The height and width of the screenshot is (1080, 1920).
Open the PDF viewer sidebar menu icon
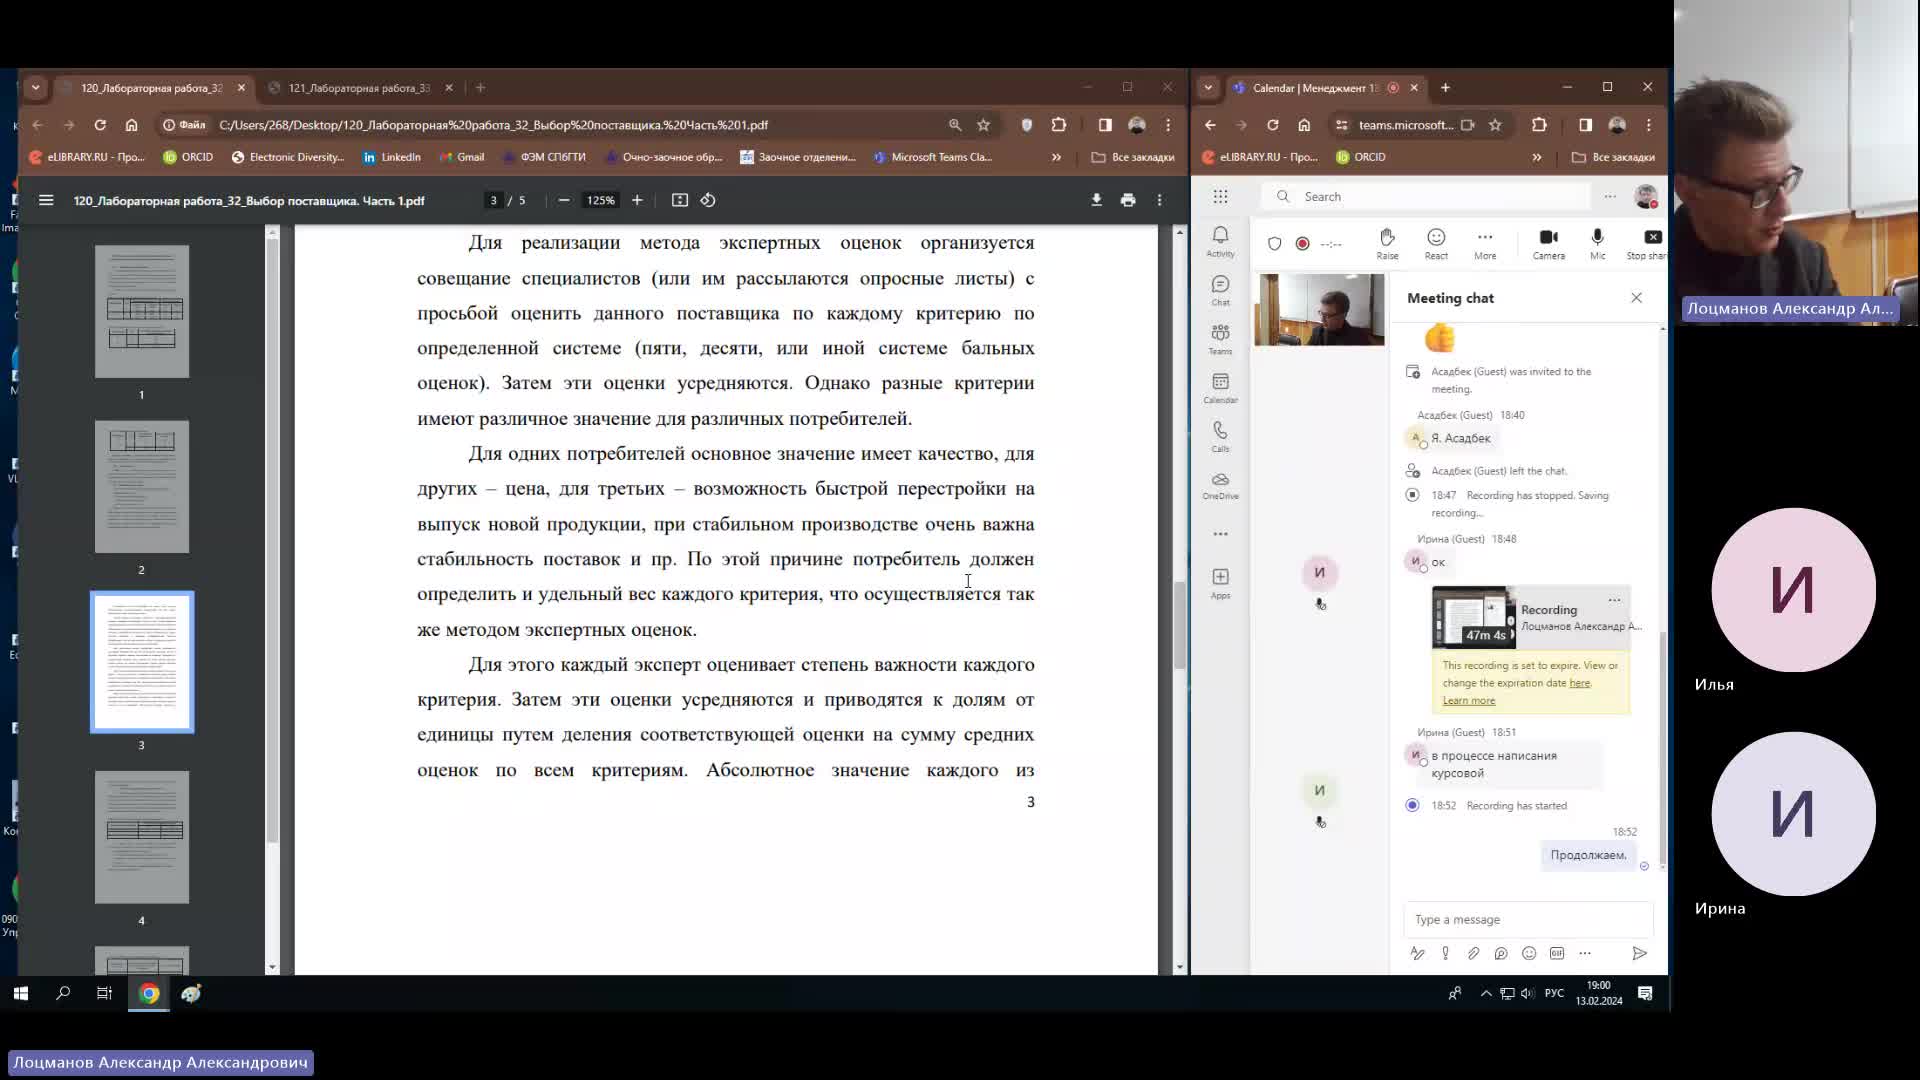point(46,200)
